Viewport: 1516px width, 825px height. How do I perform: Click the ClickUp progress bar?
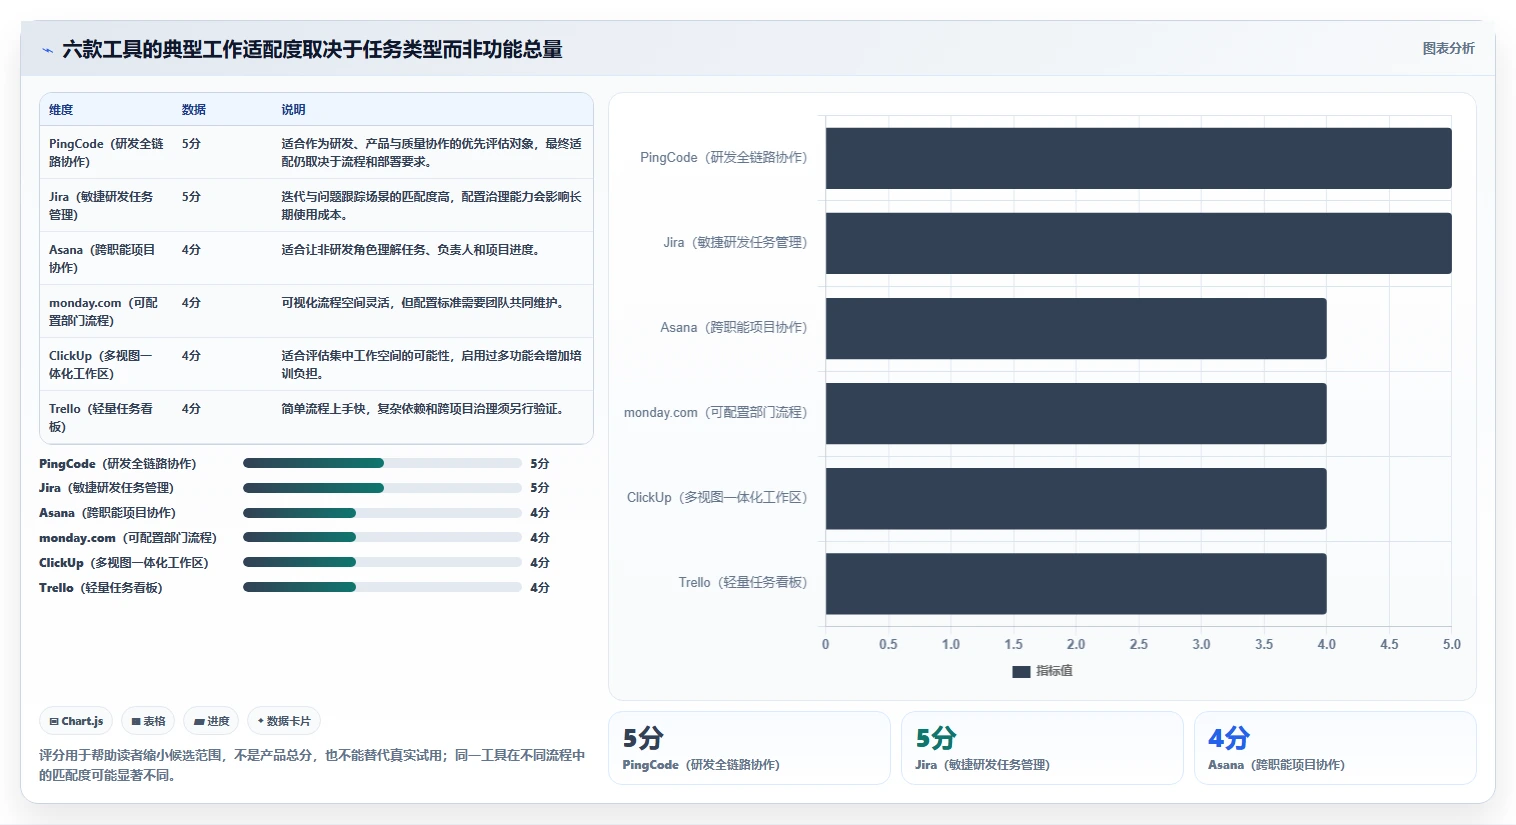click(x=382, y=563)
